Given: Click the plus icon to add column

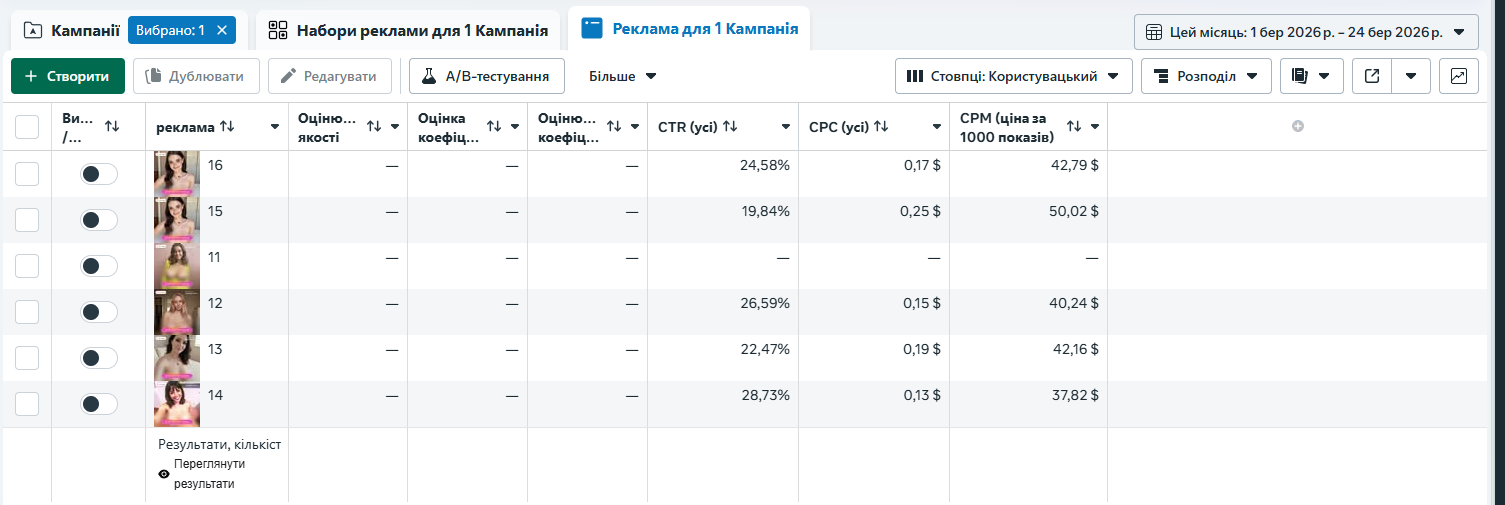Looking at the screenshot, I should pos(1298,126).
